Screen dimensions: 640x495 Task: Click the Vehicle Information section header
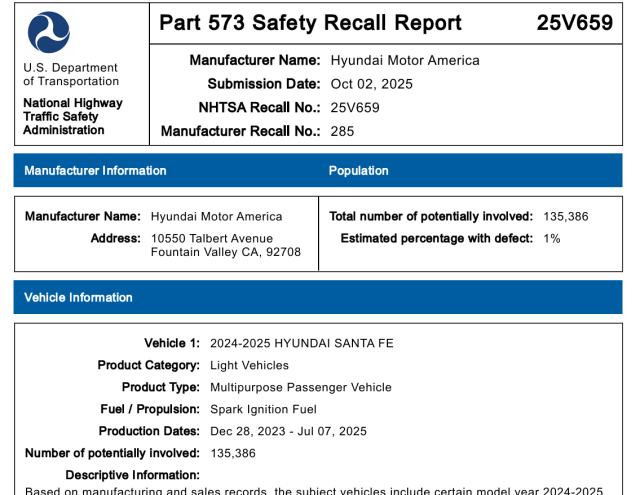coord(78,297)
